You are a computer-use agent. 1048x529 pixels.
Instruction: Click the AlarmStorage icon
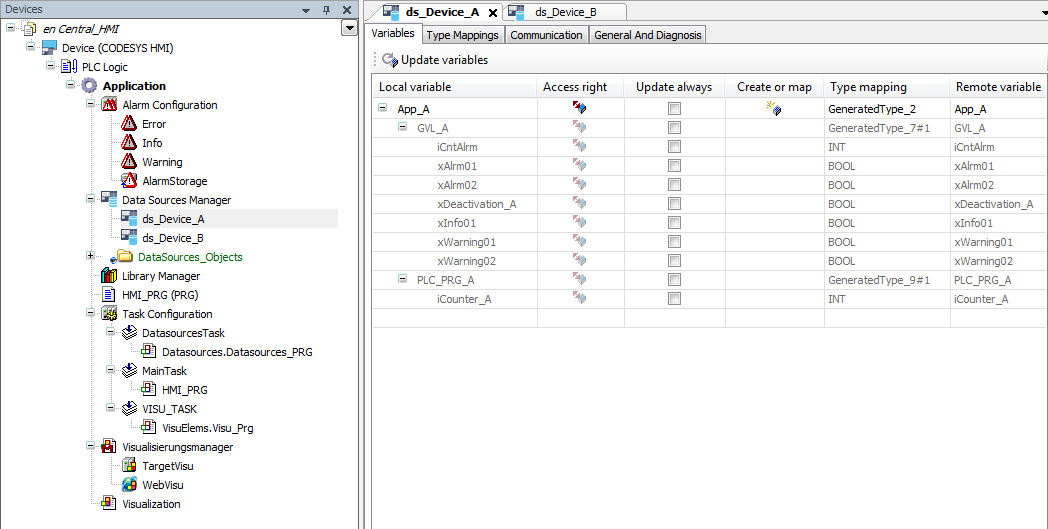point(129,181)
